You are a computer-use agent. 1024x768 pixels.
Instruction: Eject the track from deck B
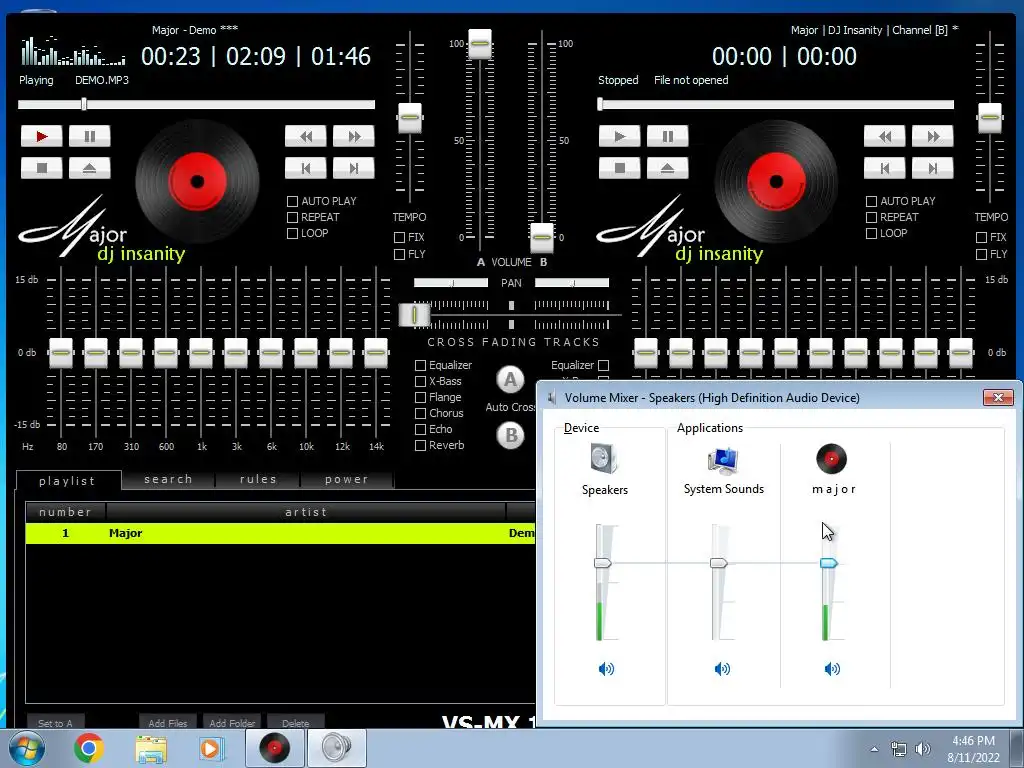click(x=667, y=168)
